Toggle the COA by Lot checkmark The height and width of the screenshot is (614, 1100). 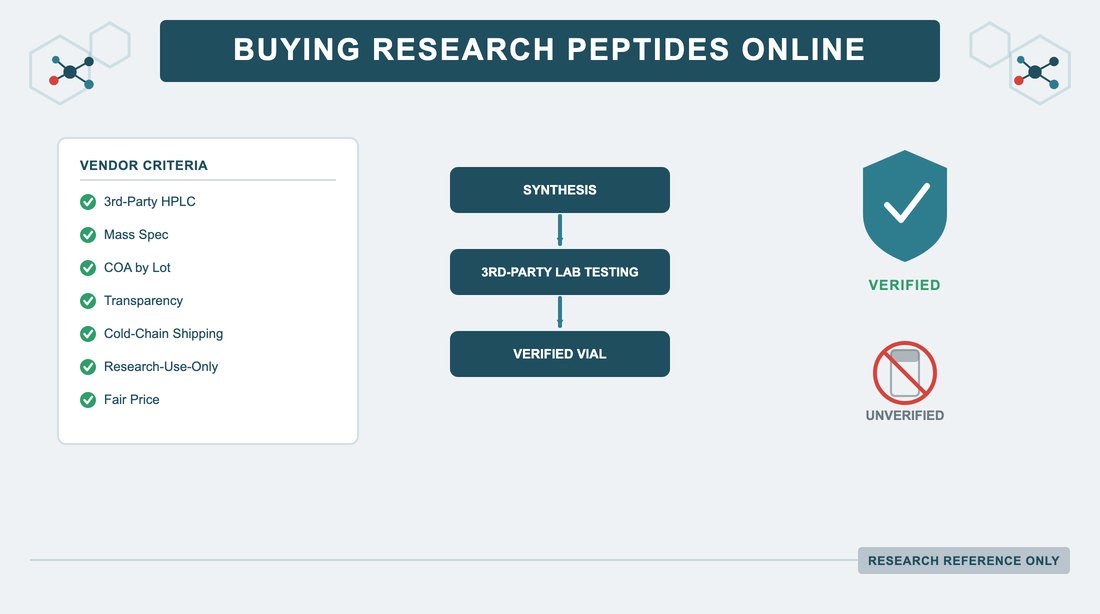point(88,268)
